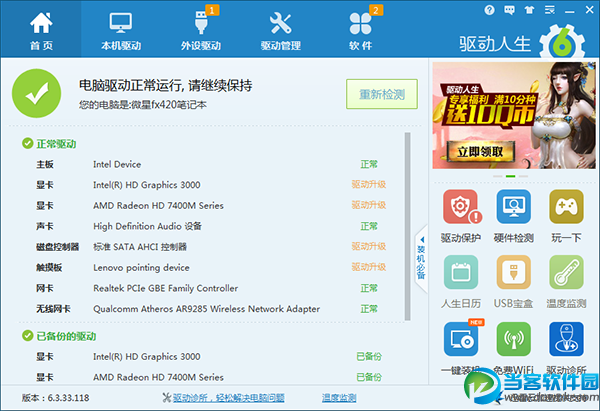
Task: Open 驱动诊所 troubleshooting link at bottom
Action: (x=228, y=398)
